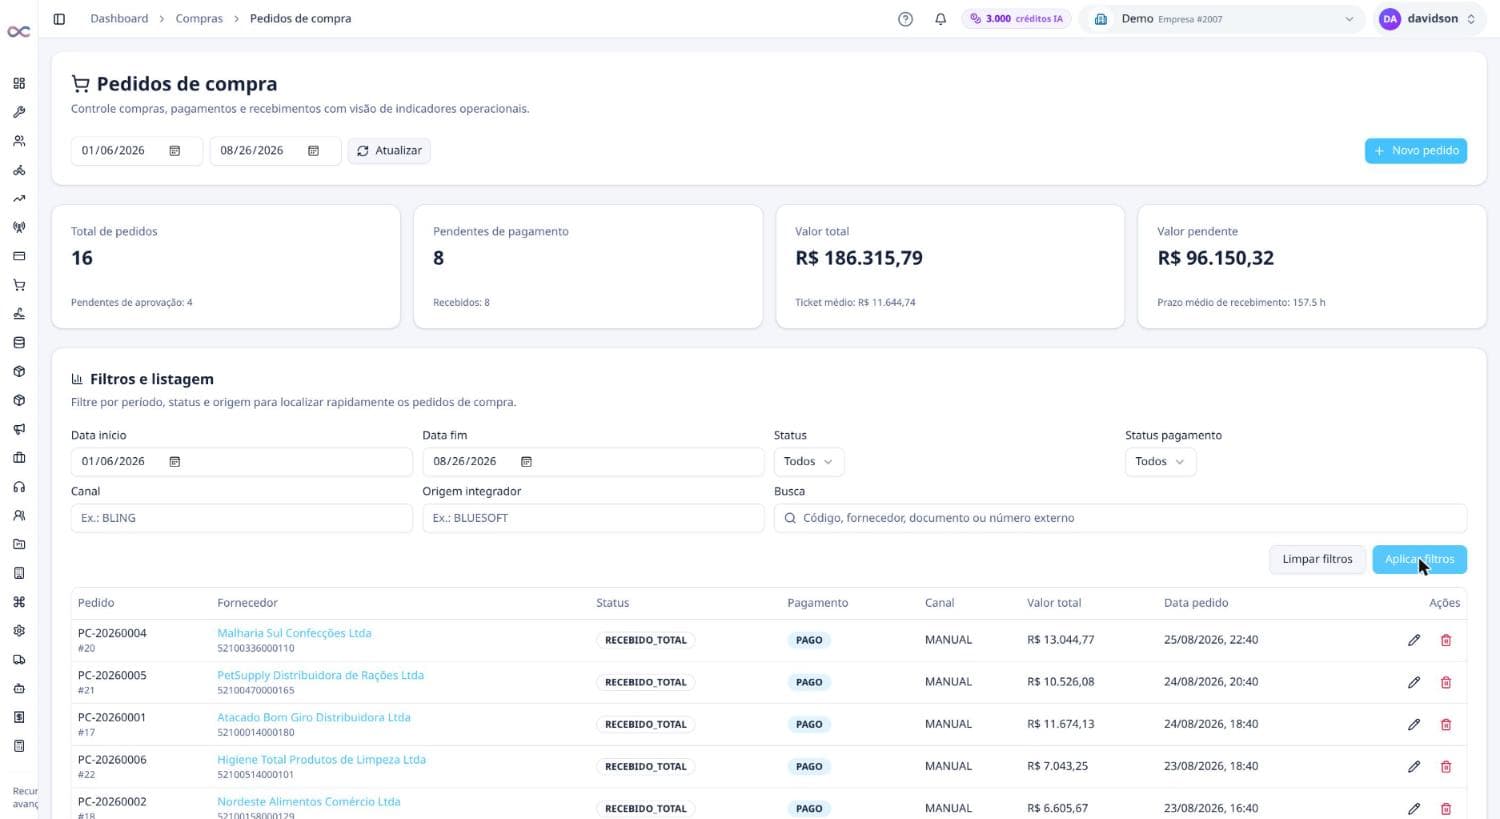Select order number PC-20260004

click(112, 633)
